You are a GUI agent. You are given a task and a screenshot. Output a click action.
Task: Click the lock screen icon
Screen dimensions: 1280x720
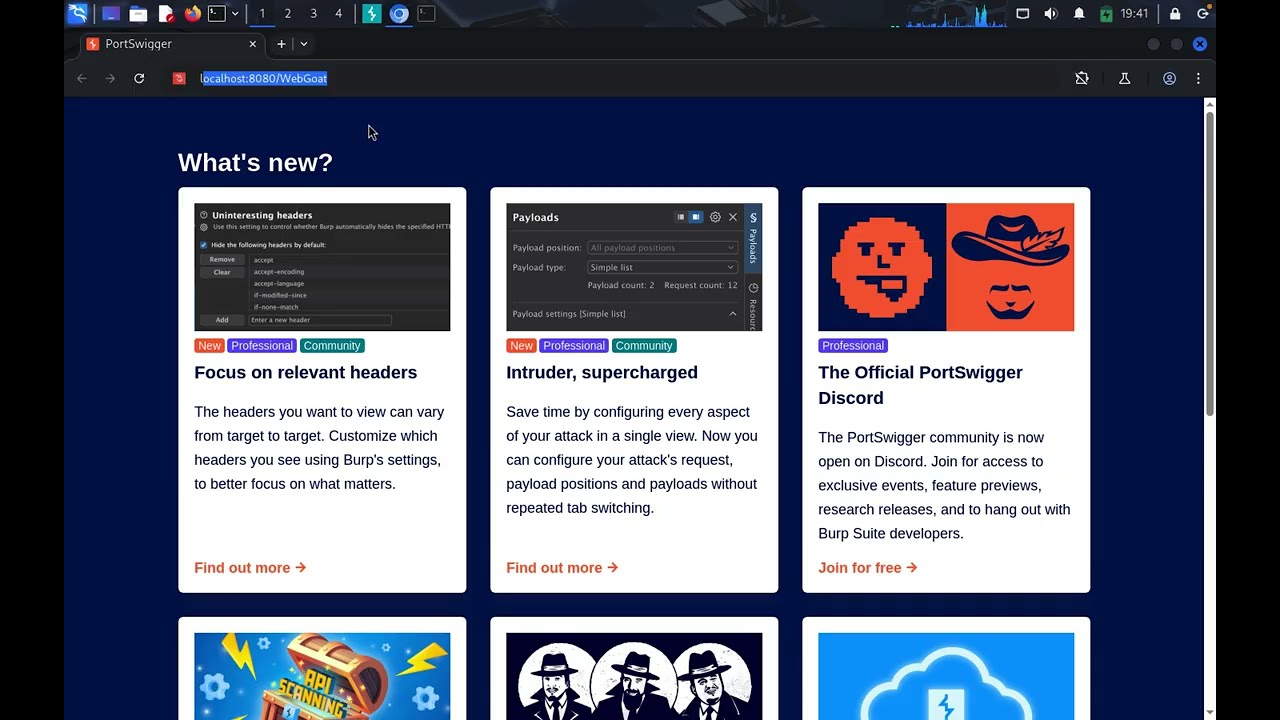(x=1175, y=14)
